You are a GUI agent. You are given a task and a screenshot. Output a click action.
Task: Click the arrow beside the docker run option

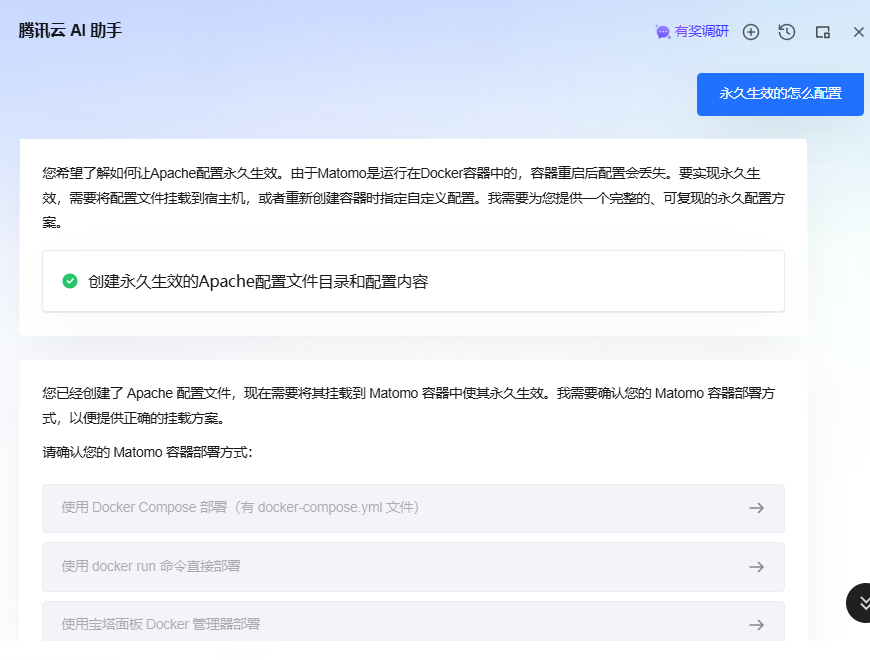[757, 567]
